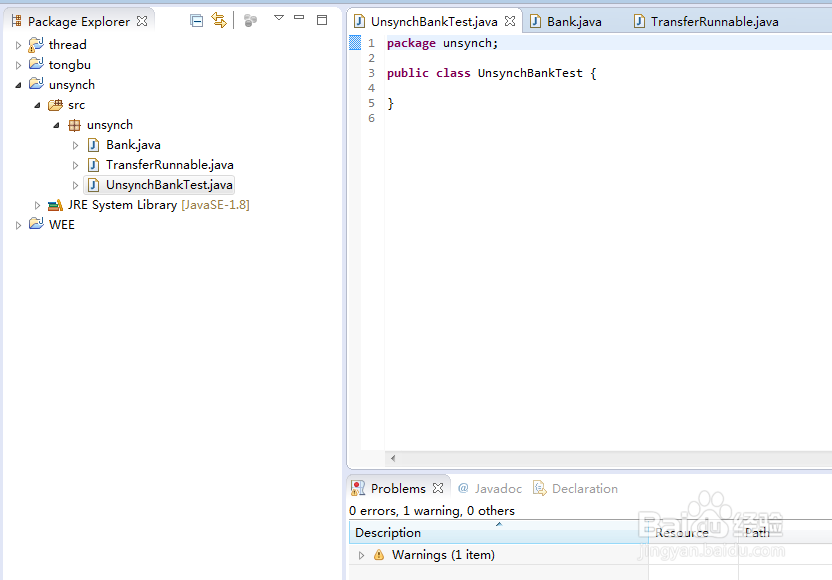Click the UnsynchBankTest.java tab file icon
The height and width of the screenshot is (580, 832).
click(x=359, y=21)
